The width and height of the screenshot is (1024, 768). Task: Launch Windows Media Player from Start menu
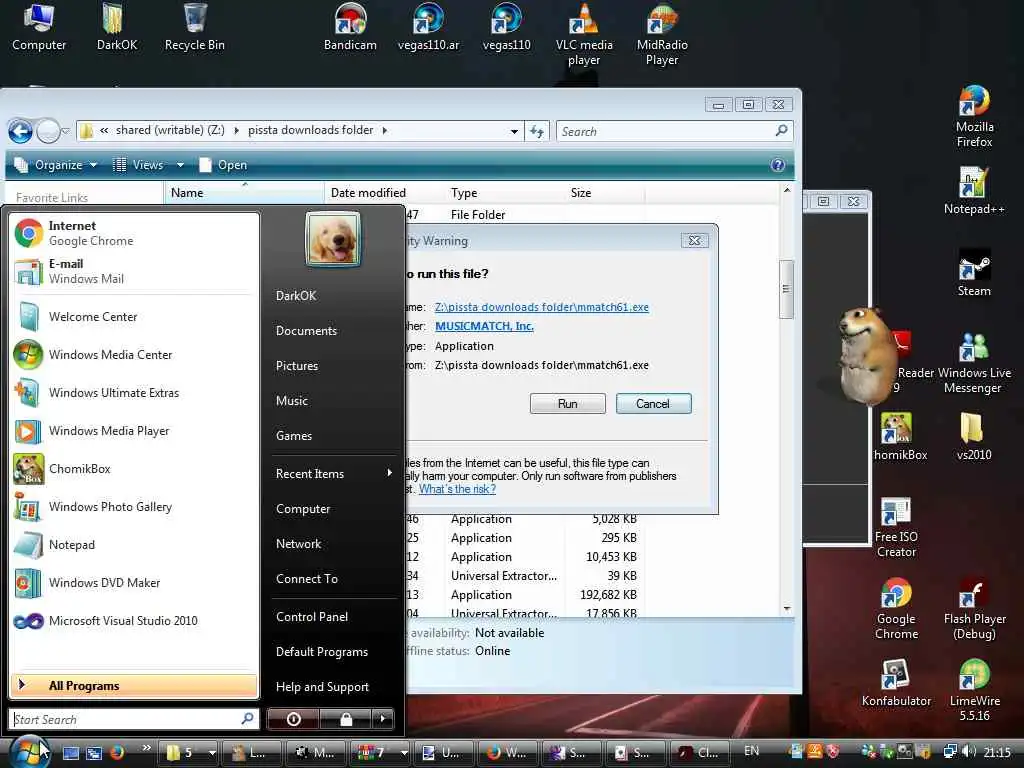[x=133, y=431]
